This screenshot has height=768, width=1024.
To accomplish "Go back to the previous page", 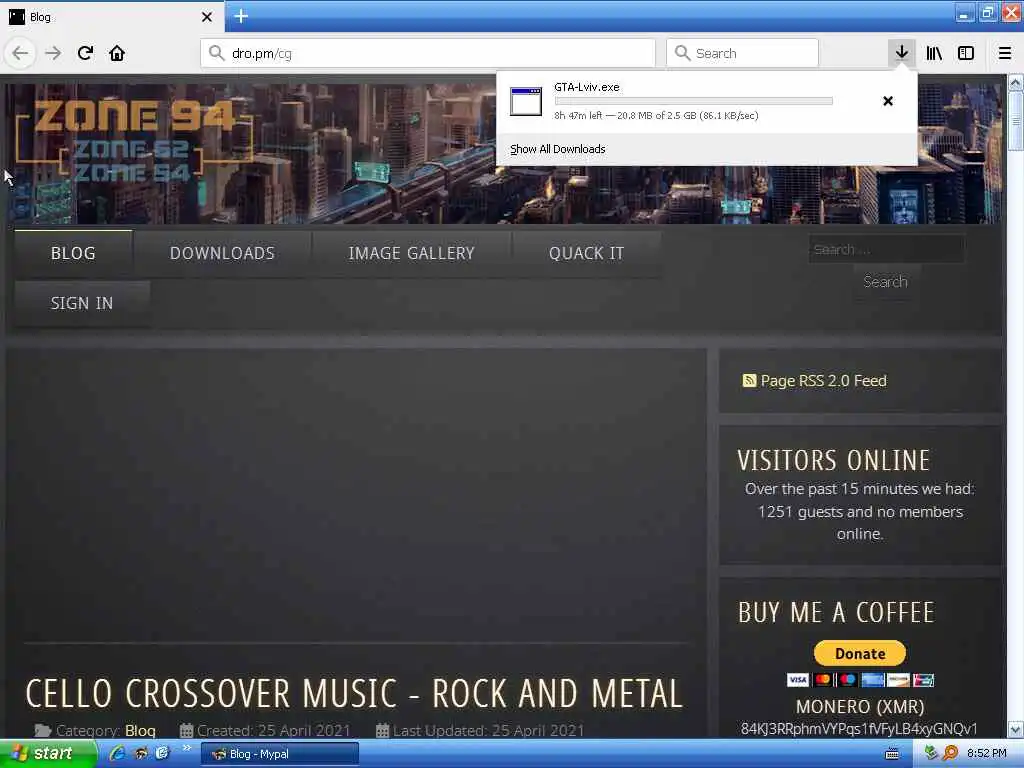I will click(20, 53).
